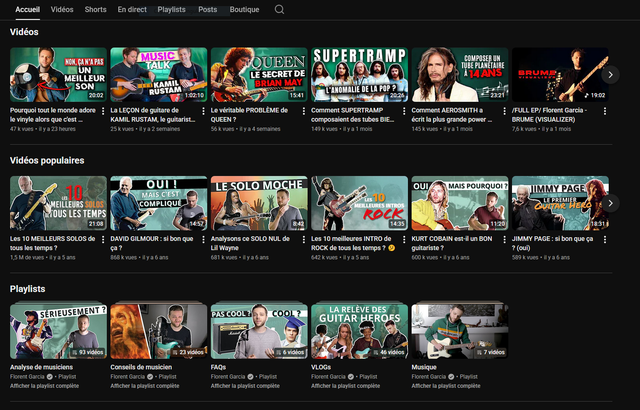Open 'DAVID GILMOUR : si bon que ça' title
Screen dimensions: 640x410
tap(152, 243)
